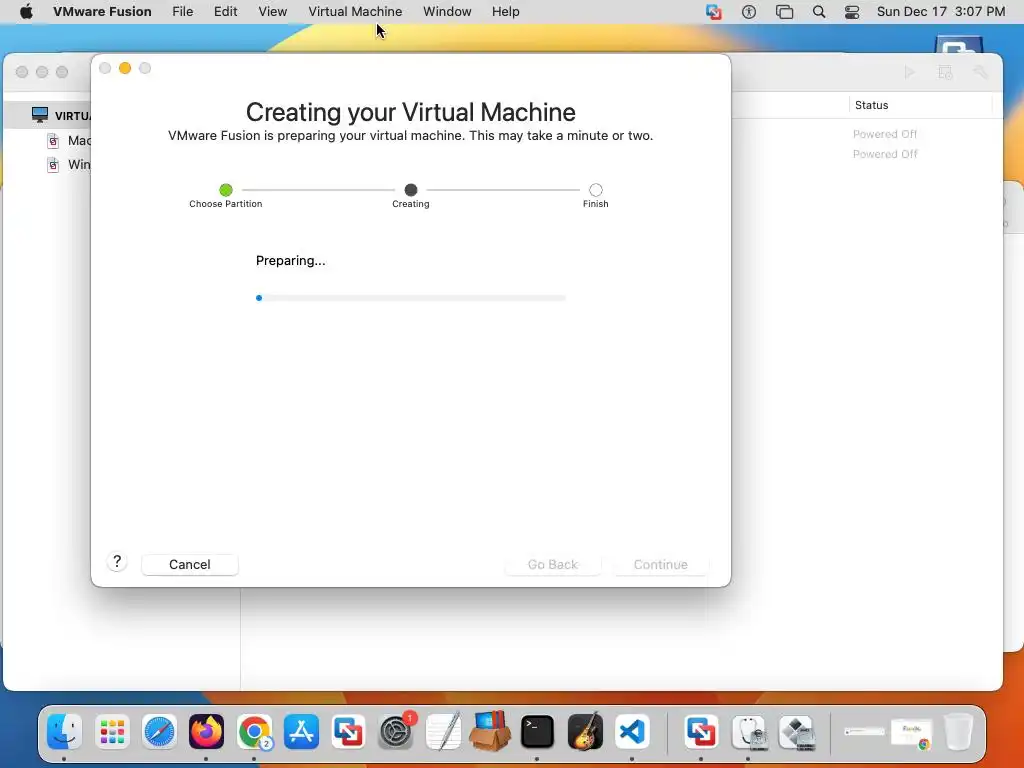Click the Preparing progress bar
1024x768 pixels.
click(x=411, y=298)
